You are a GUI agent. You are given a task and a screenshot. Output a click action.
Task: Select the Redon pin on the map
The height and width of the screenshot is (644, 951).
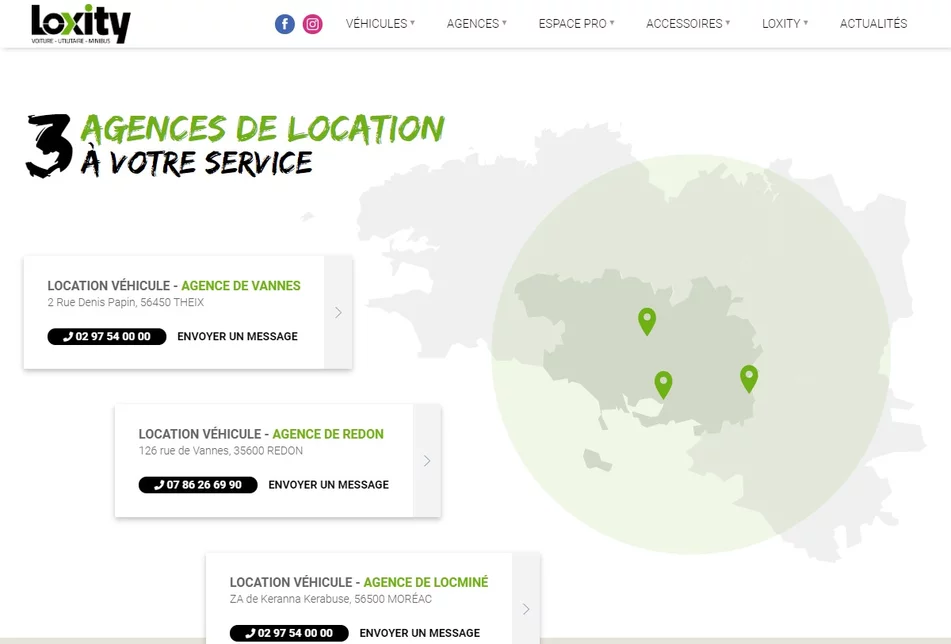coord(749,377)
